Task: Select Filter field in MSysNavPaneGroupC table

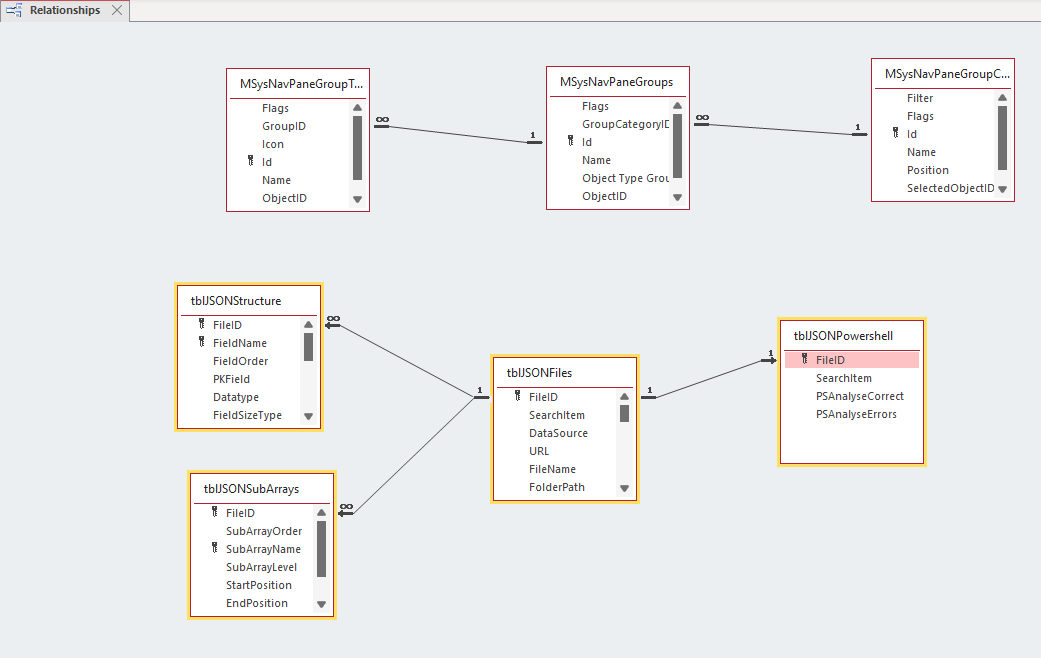Action: coord(920,98)
